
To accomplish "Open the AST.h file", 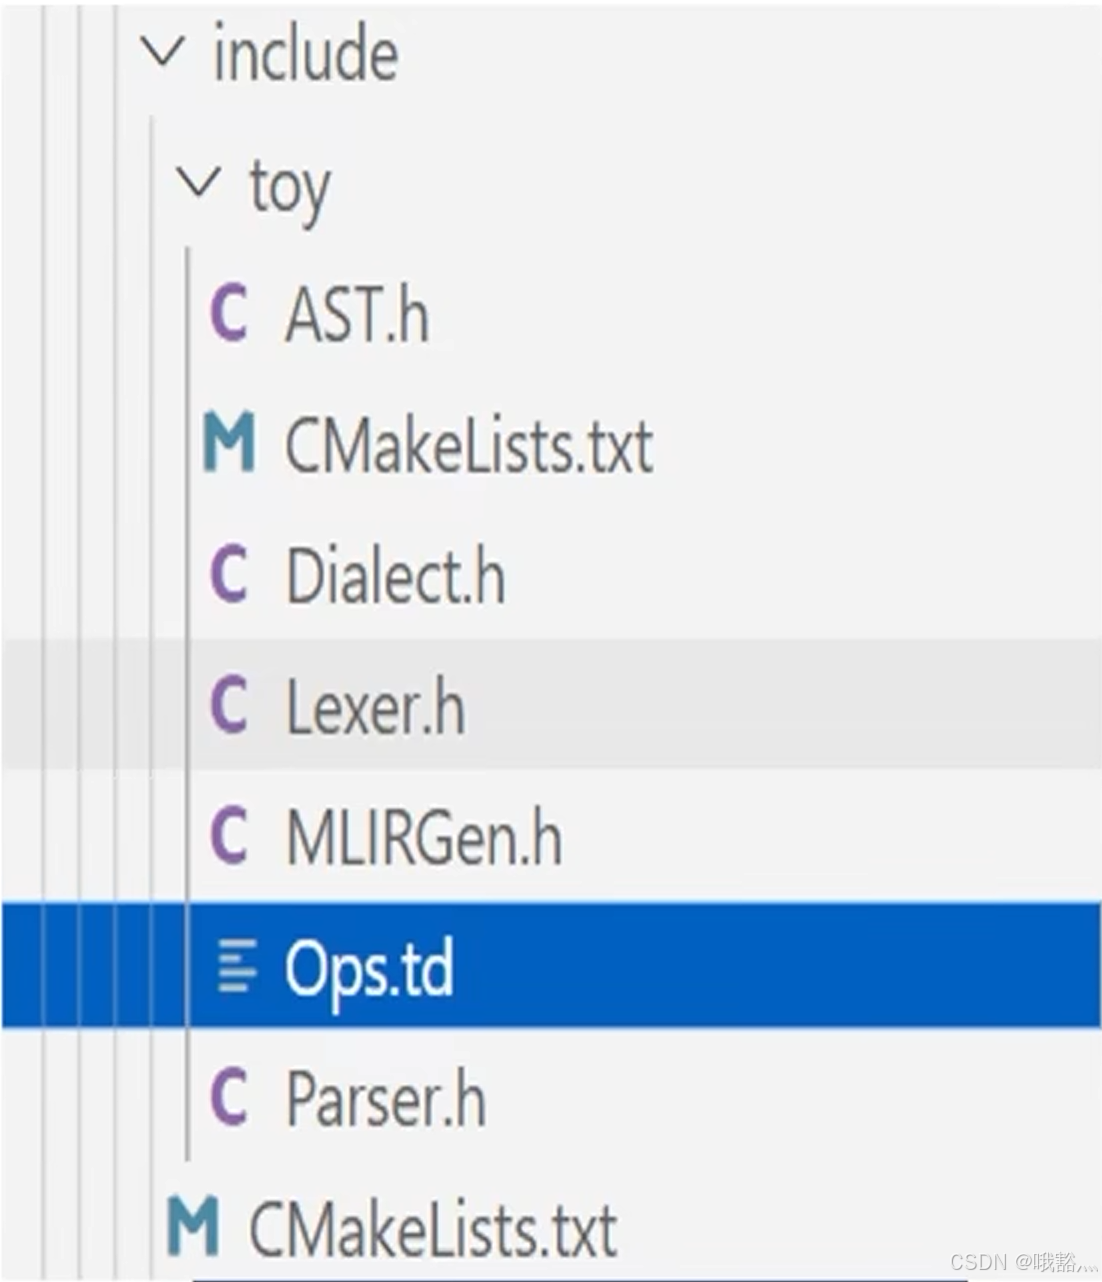I will tap(356, 314).
